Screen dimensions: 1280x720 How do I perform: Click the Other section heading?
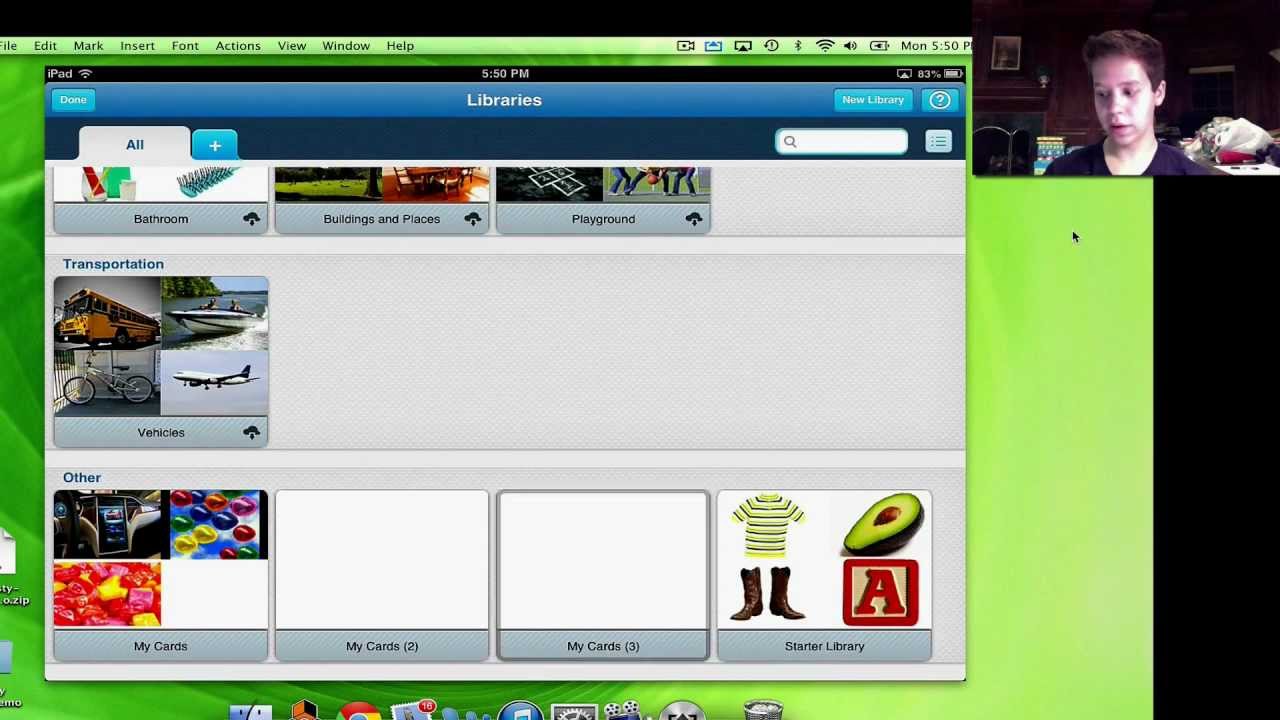tap(82, 478)
